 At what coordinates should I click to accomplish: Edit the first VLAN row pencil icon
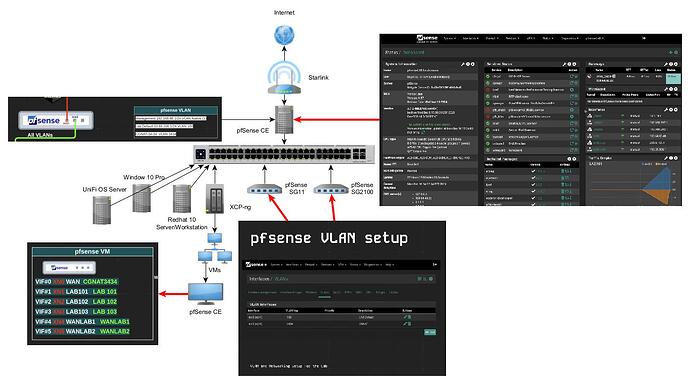click(x=405, y=317)
